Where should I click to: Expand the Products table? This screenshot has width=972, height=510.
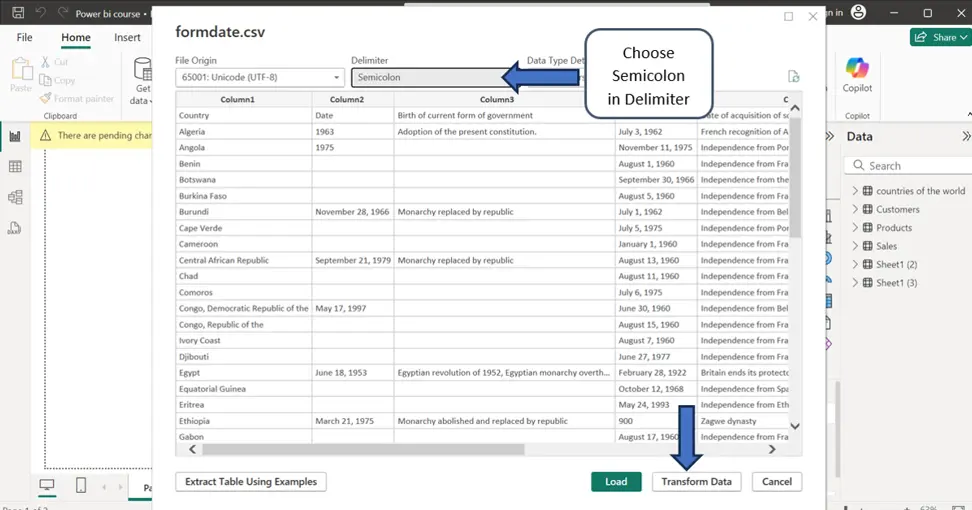pos(855,227)
